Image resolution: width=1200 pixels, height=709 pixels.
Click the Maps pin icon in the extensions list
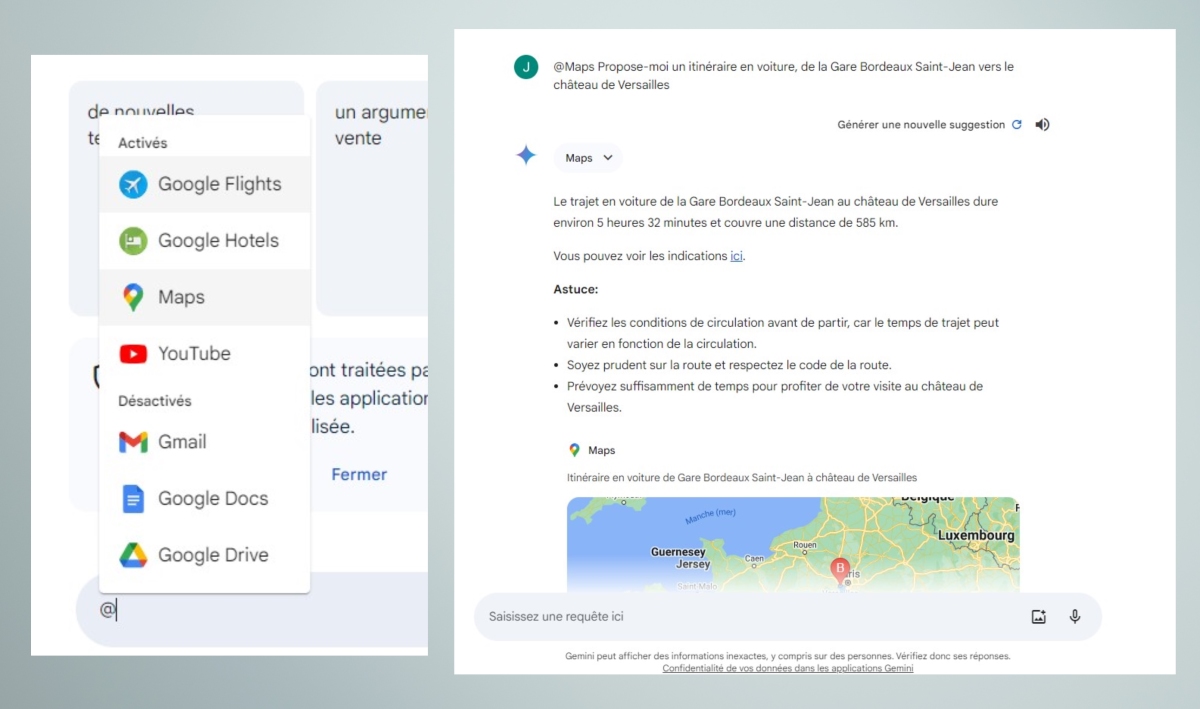pos(133,297)
